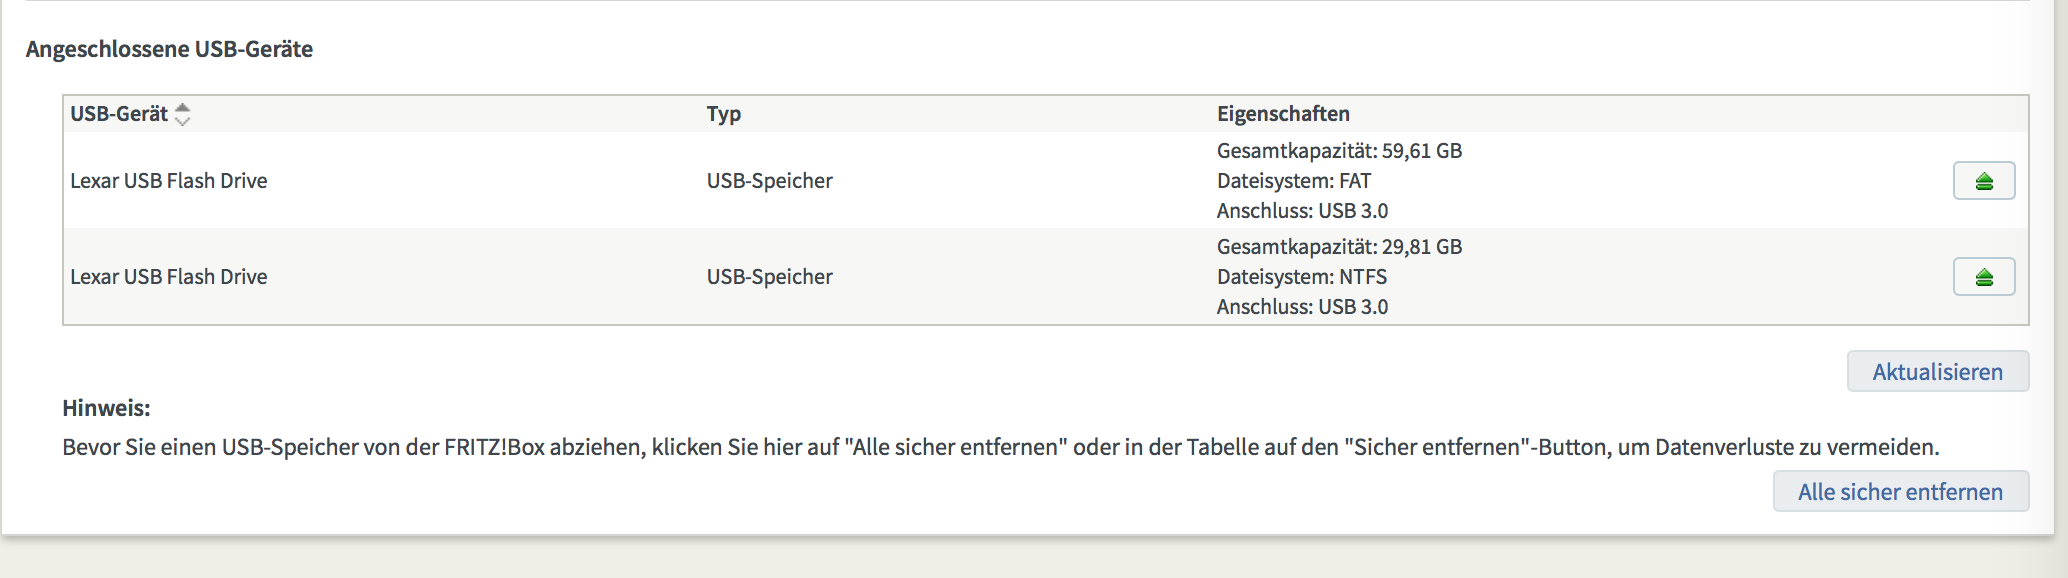
Task: Click Anschluss: USB 3.0 under NTFS drive
Action: tap(1302, 307)
